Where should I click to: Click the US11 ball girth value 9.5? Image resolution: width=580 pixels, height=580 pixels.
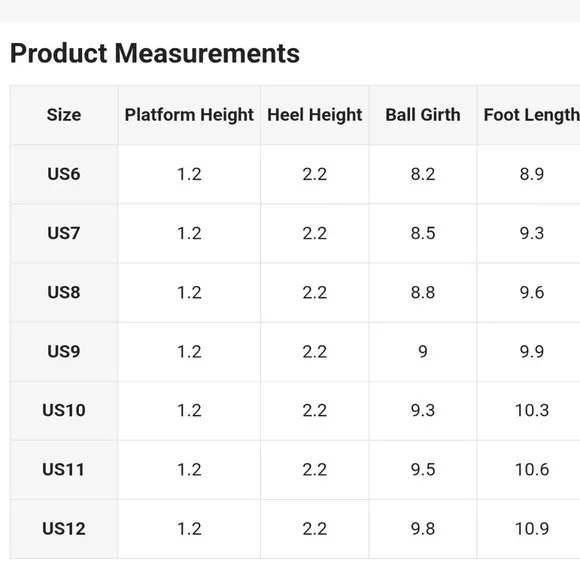click(x=423, y=469)
